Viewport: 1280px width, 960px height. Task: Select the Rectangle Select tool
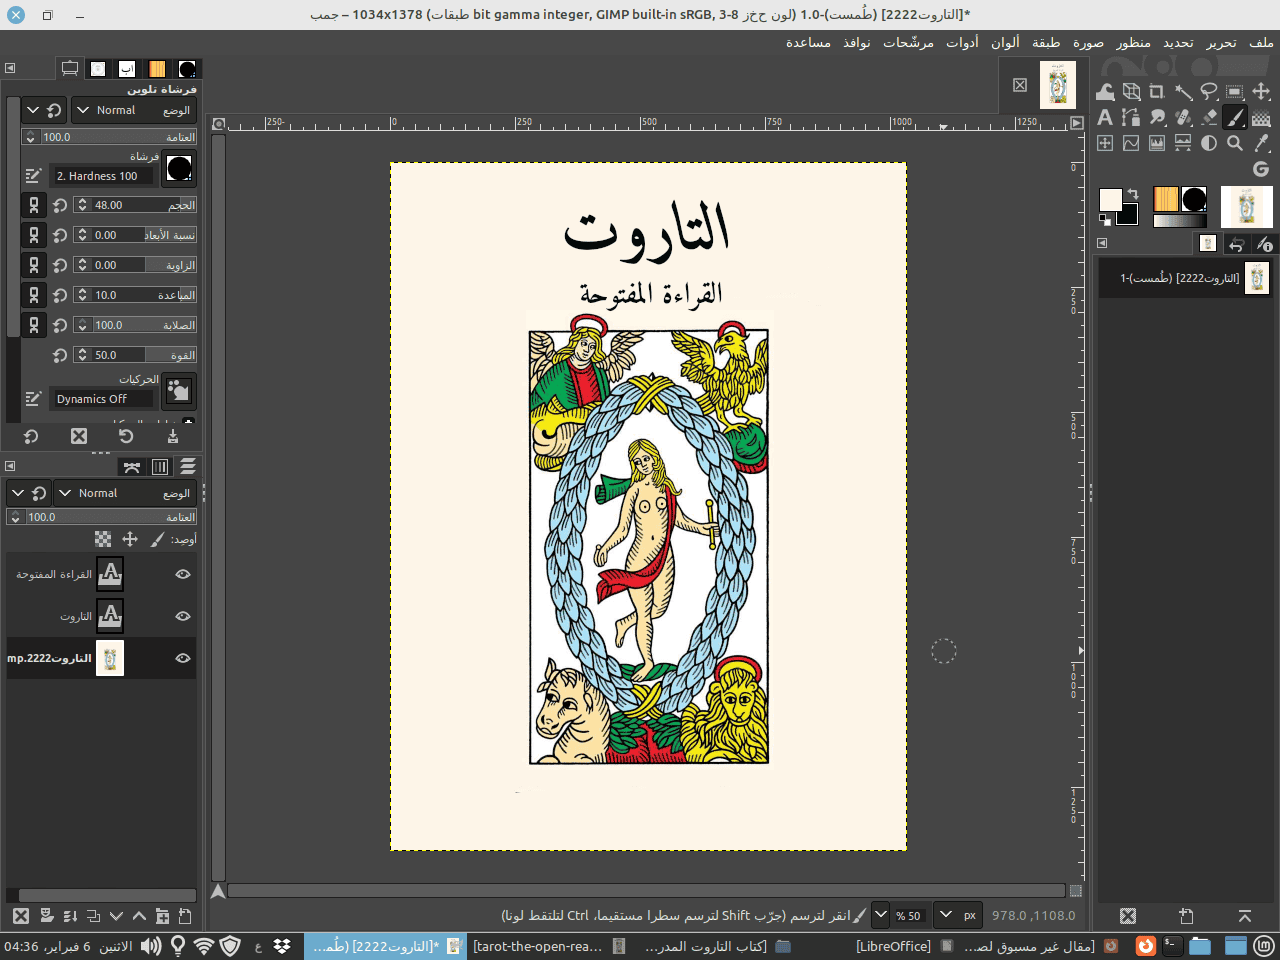pyautogui.click(x=1235, y=91)
